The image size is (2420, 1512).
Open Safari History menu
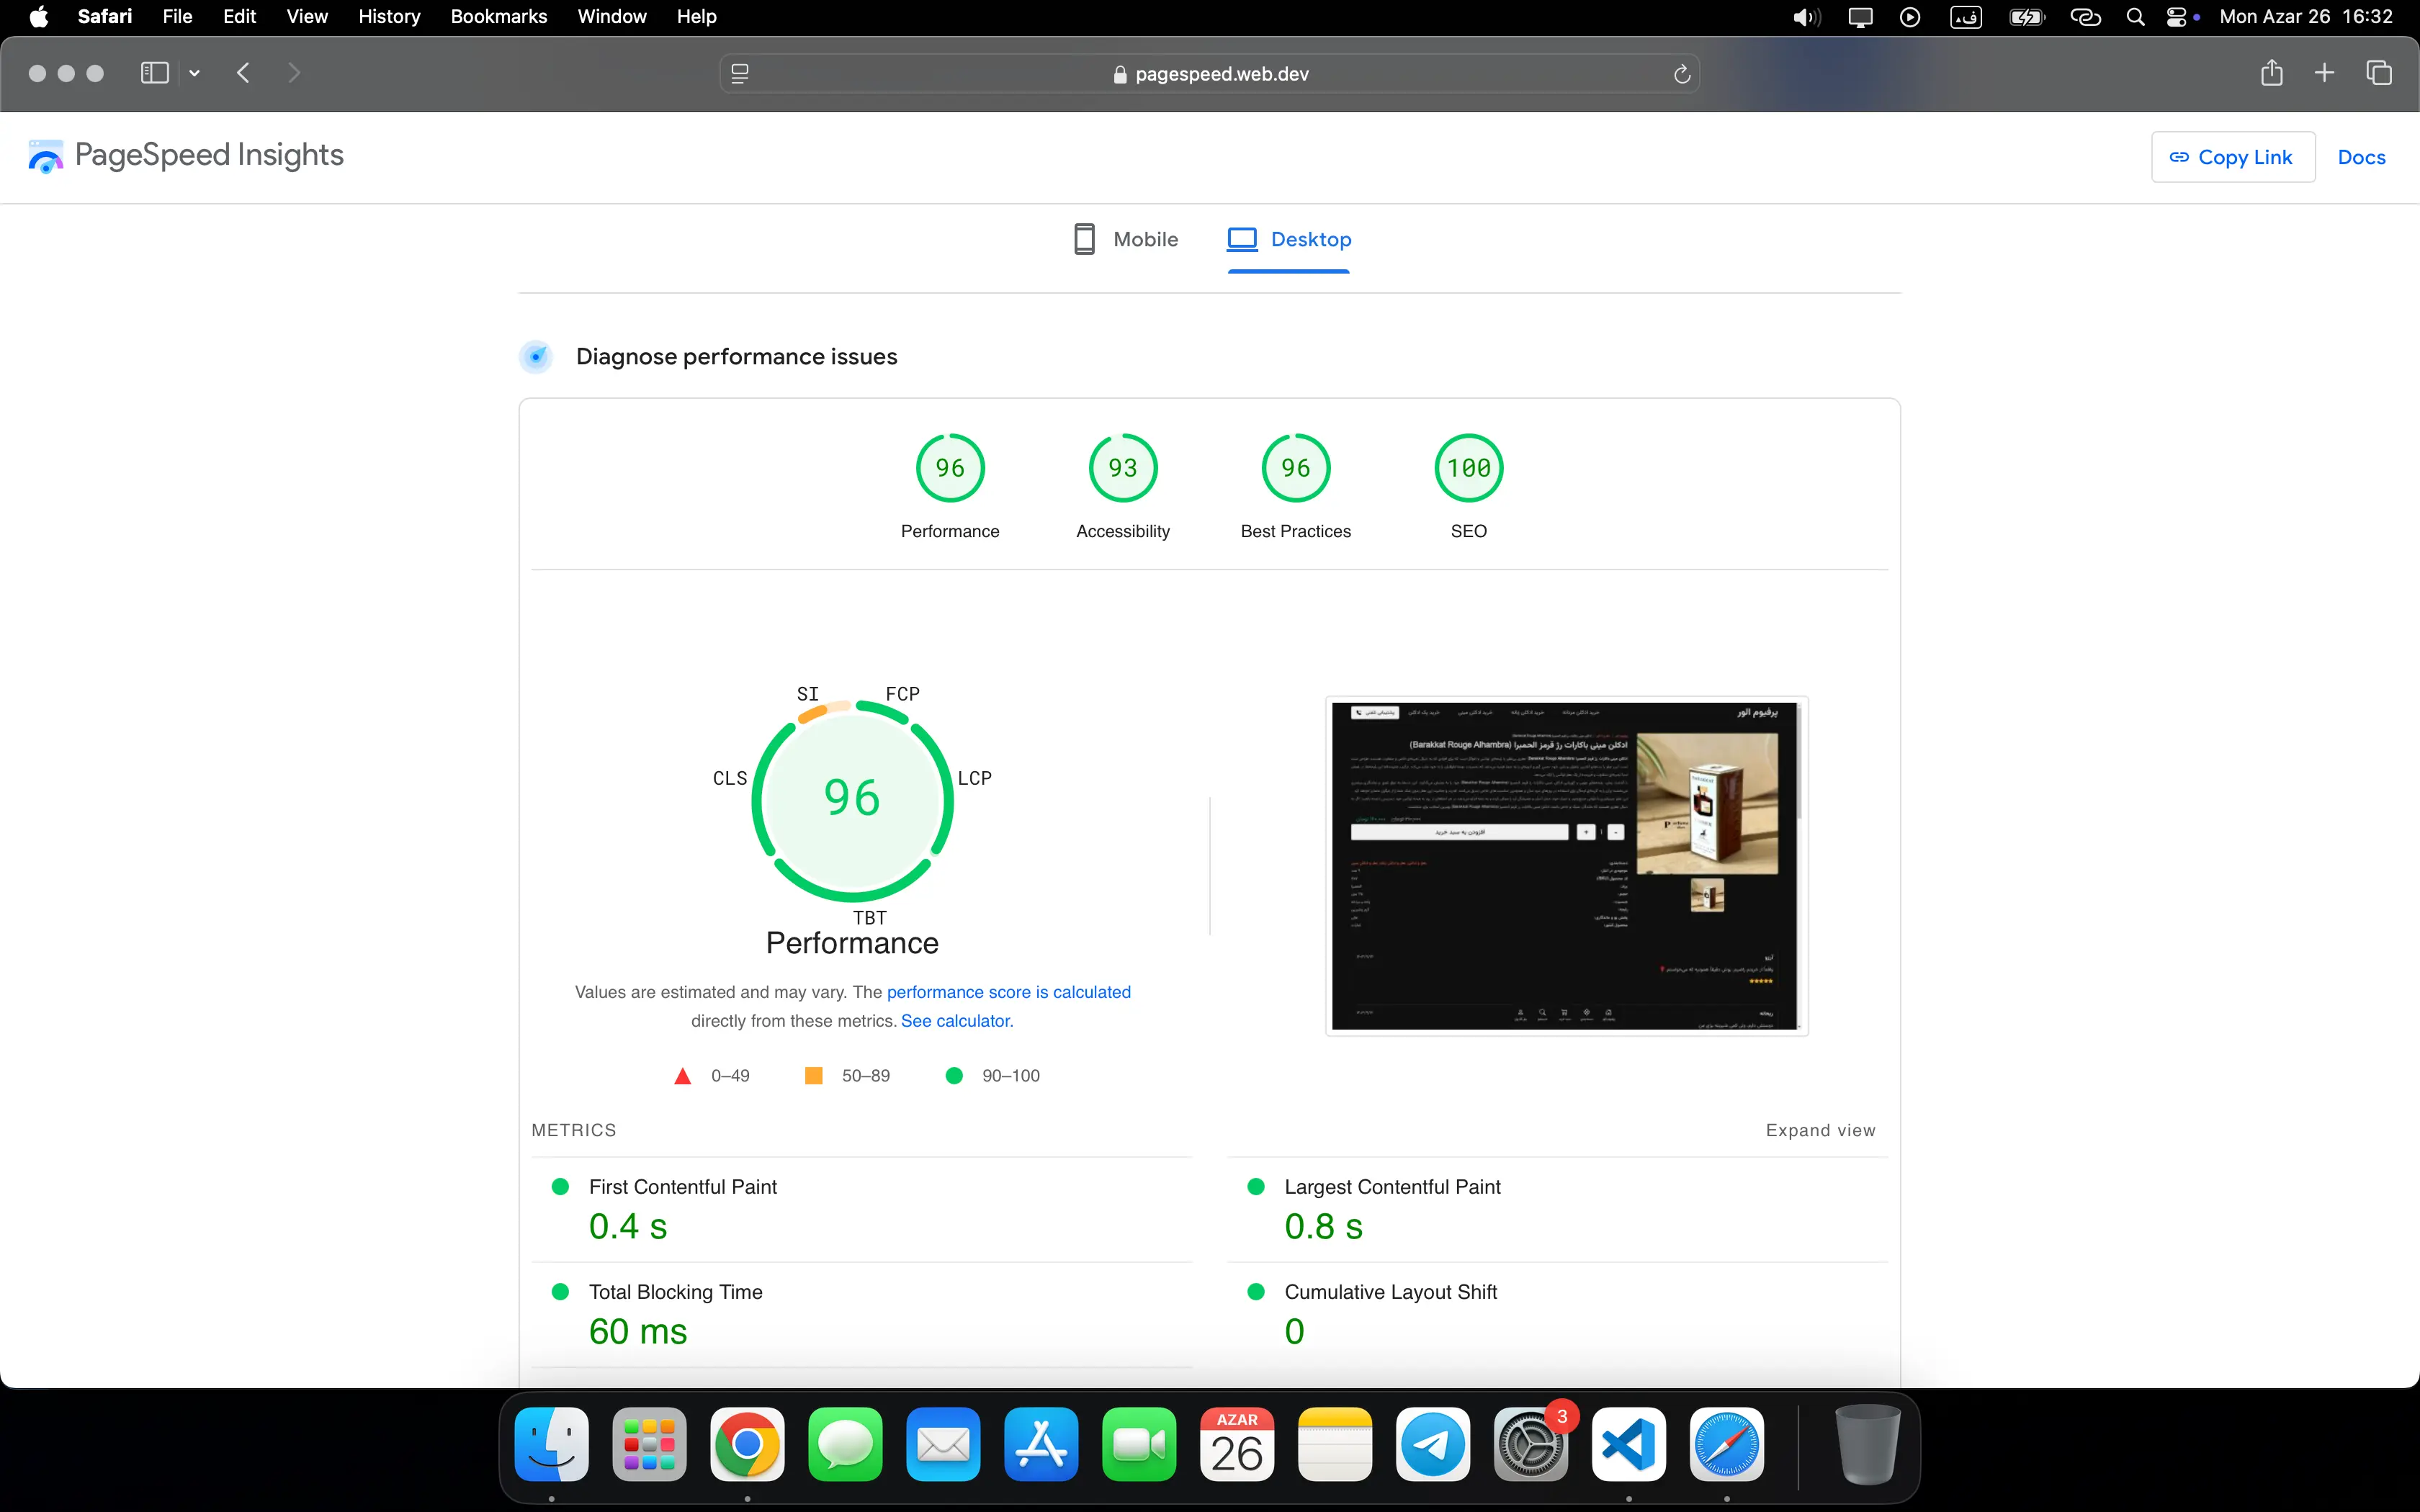tap(388, 16)
